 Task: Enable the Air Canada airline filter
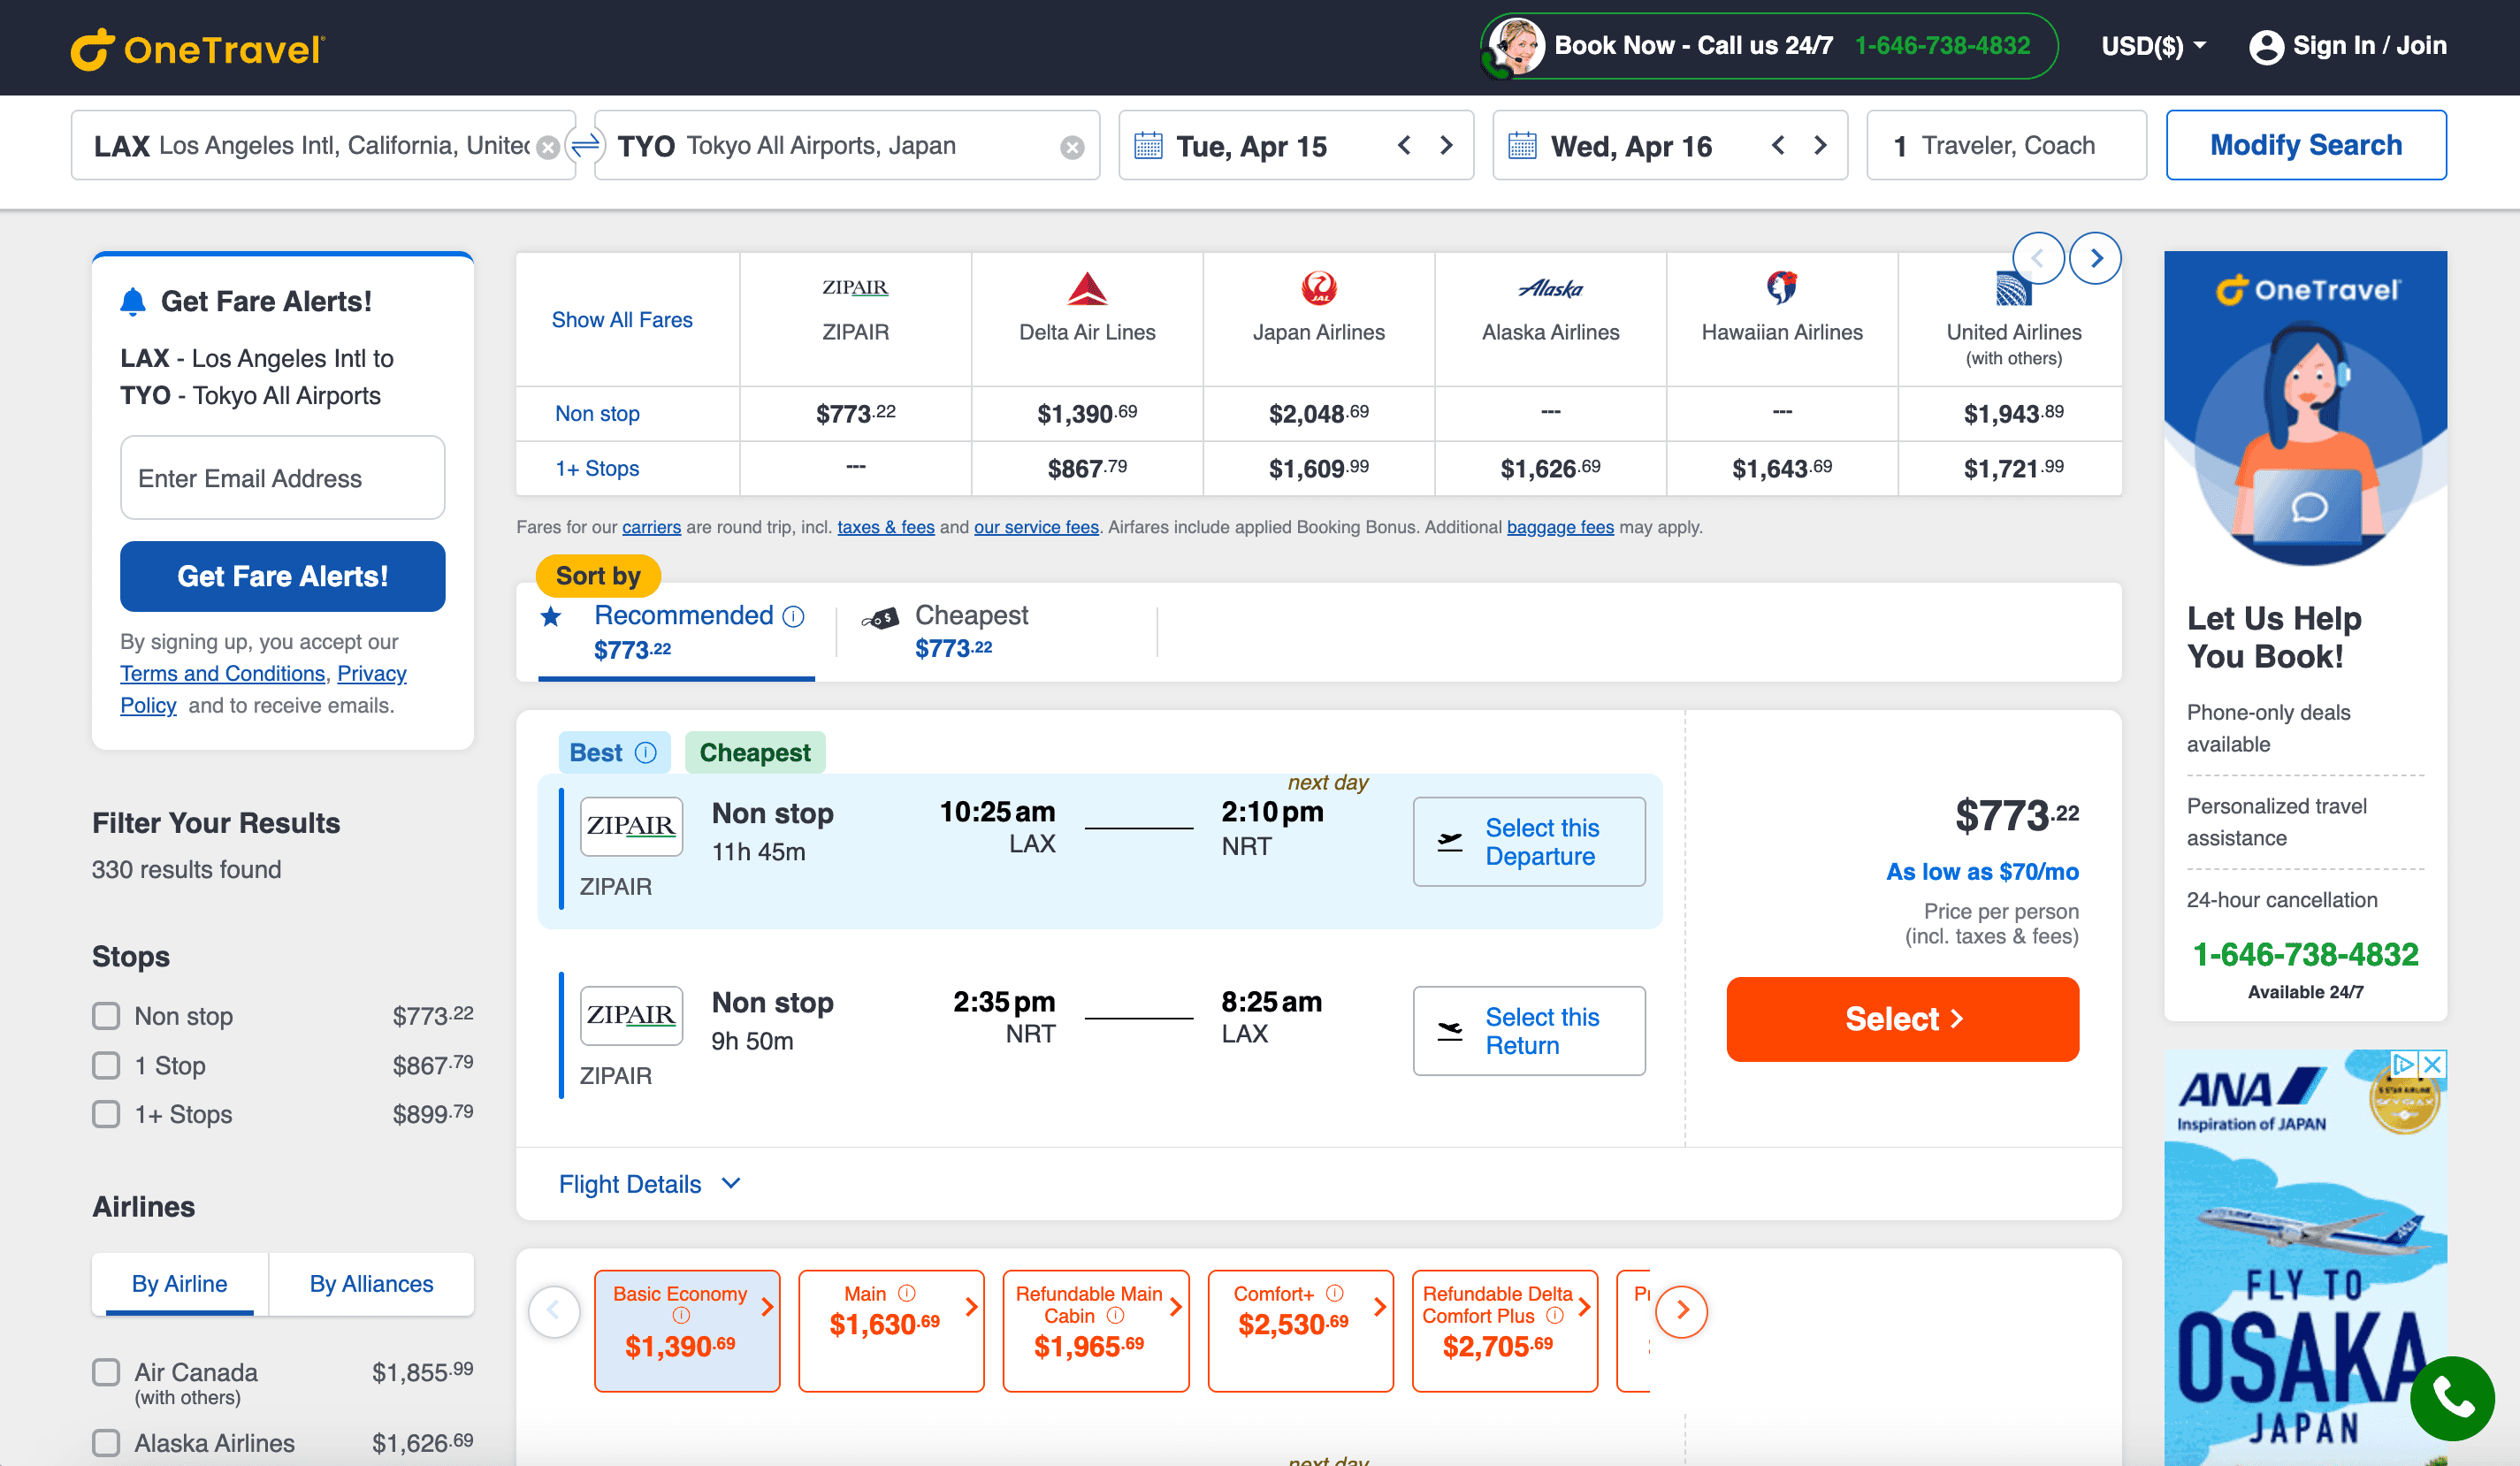106,1372
